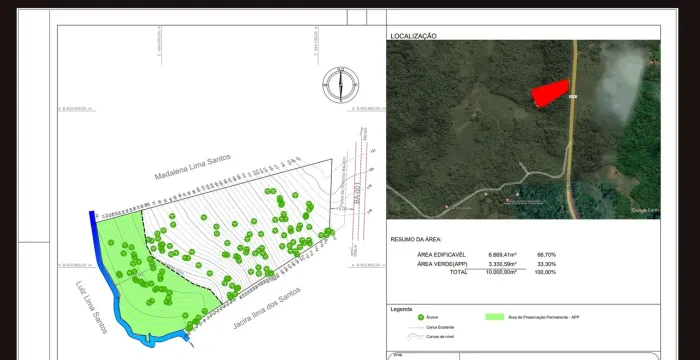Click the TOTAL 10.000,00m² value
Image resolution: width=700 pixels, height=360 pixels.
(x=501, y=272)
